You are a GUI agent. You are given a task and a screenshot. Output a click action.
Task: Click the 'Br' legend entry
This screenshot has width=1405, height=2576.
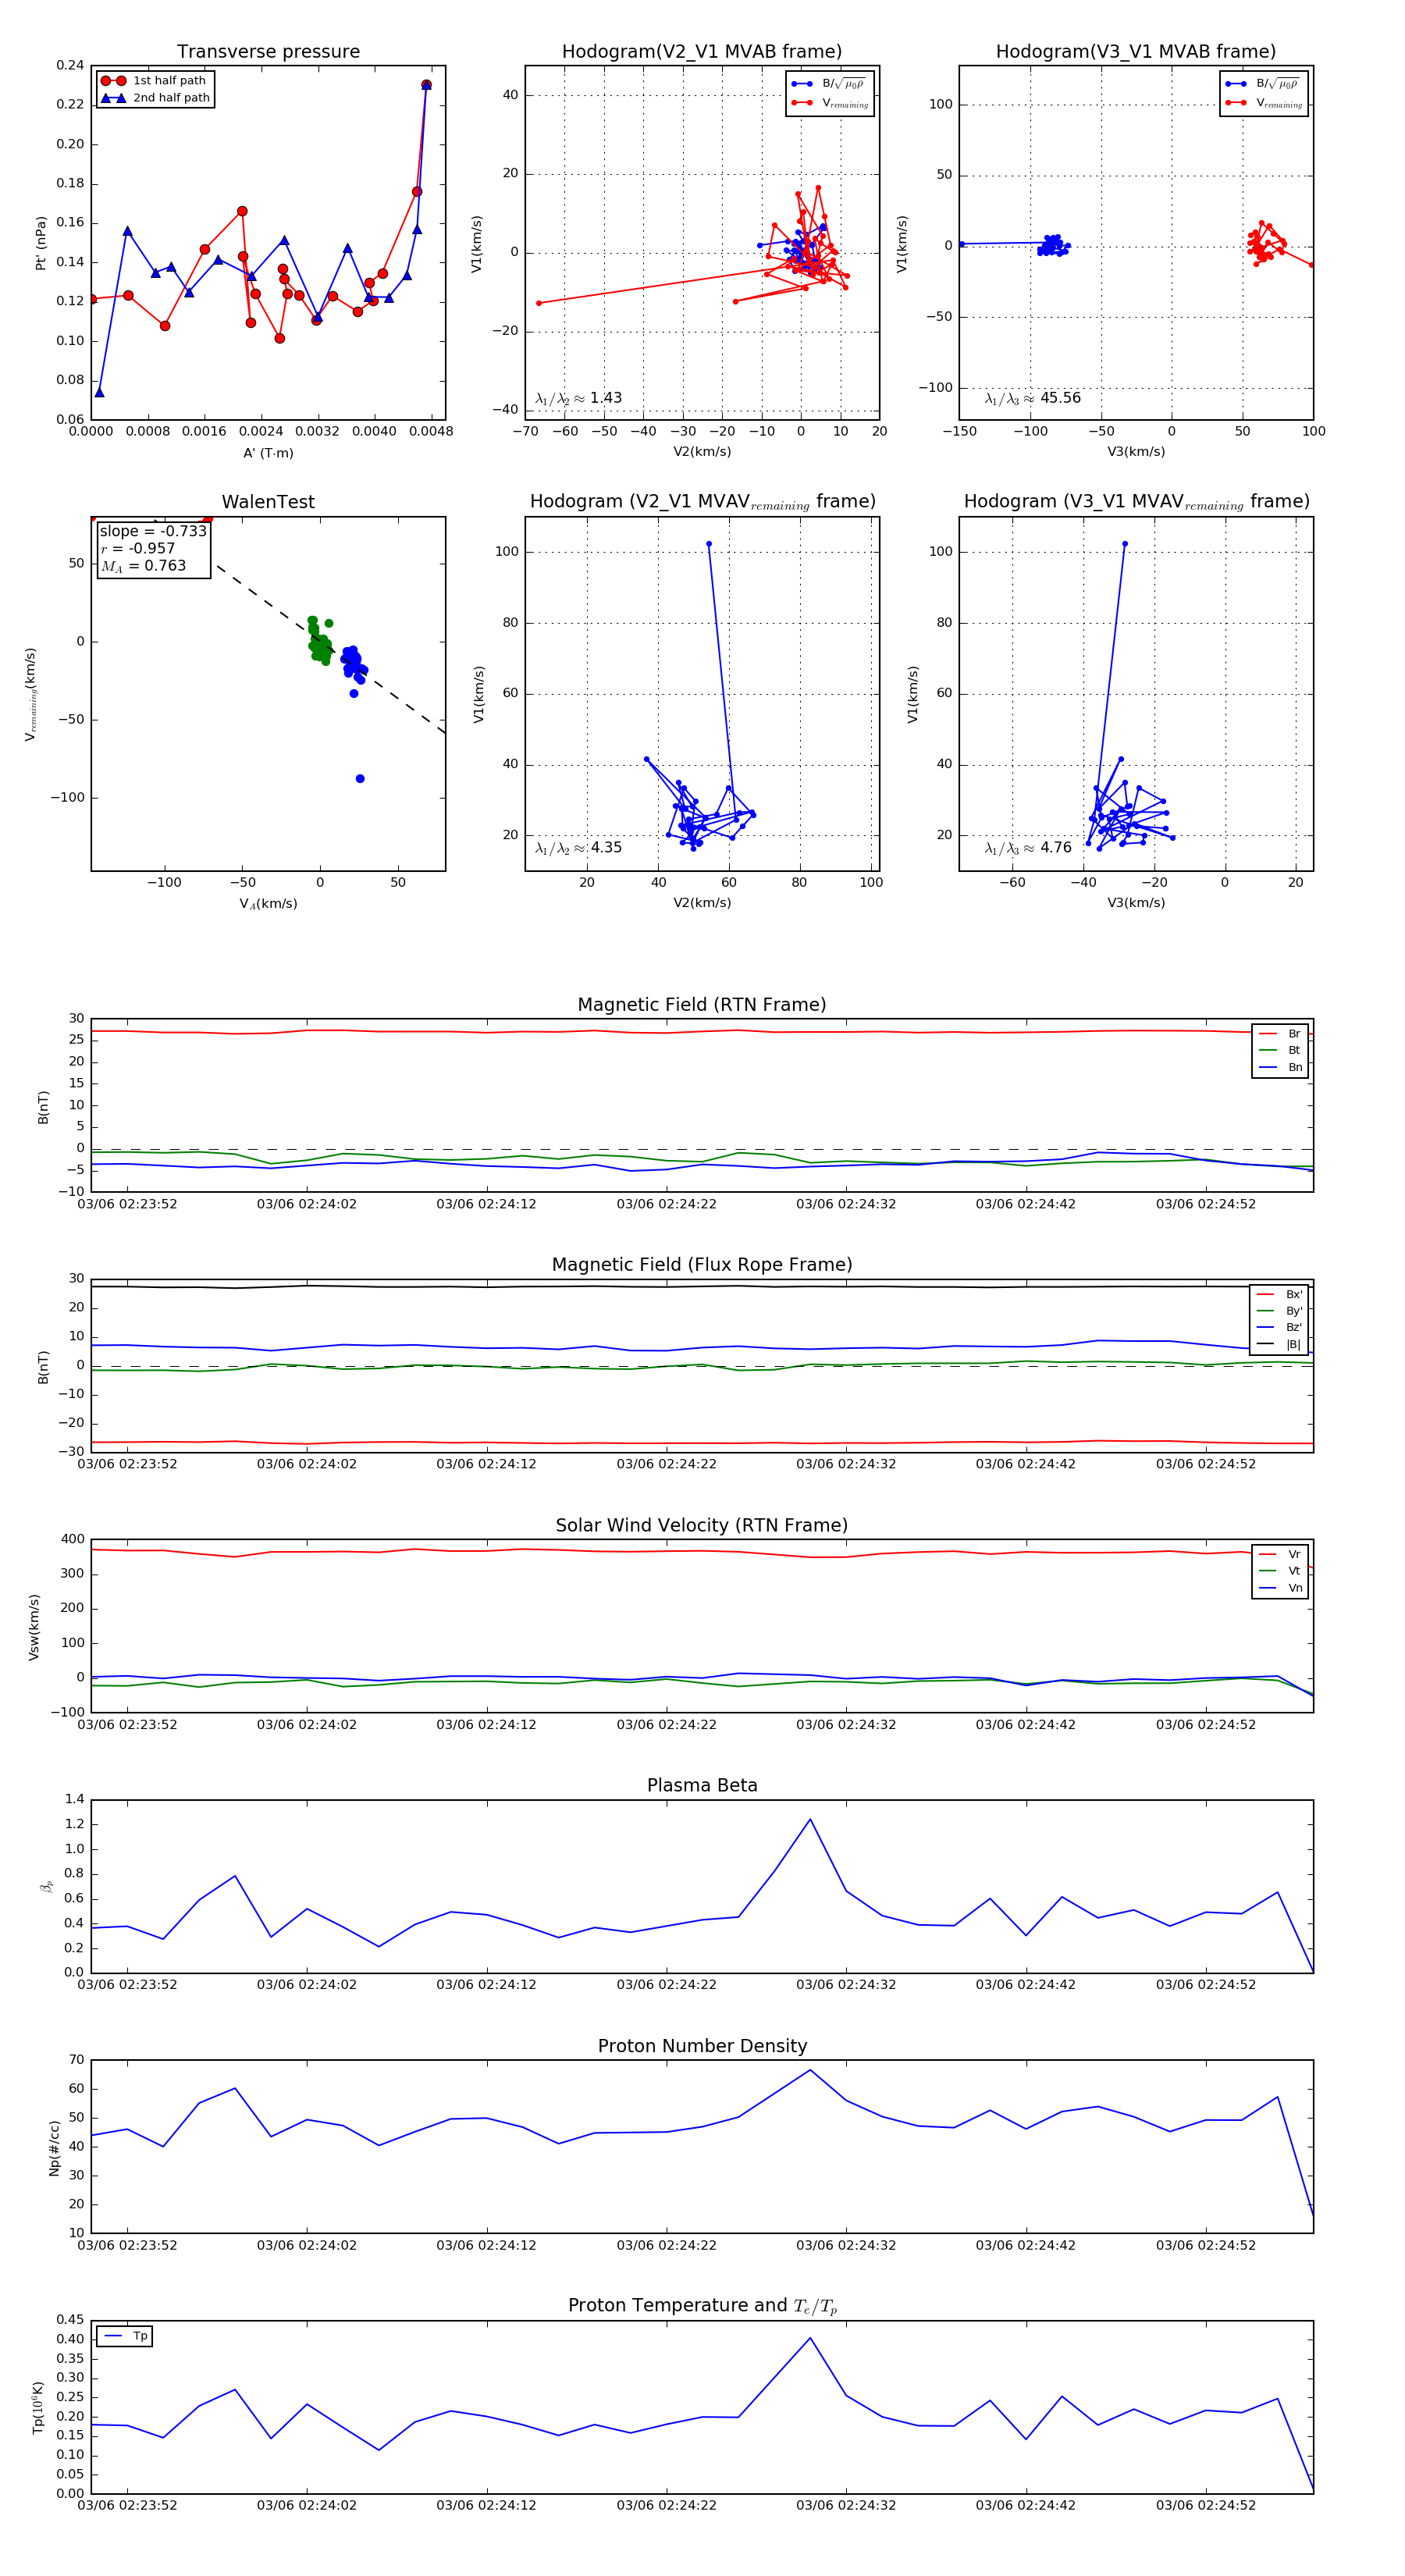(1280, 1034)
